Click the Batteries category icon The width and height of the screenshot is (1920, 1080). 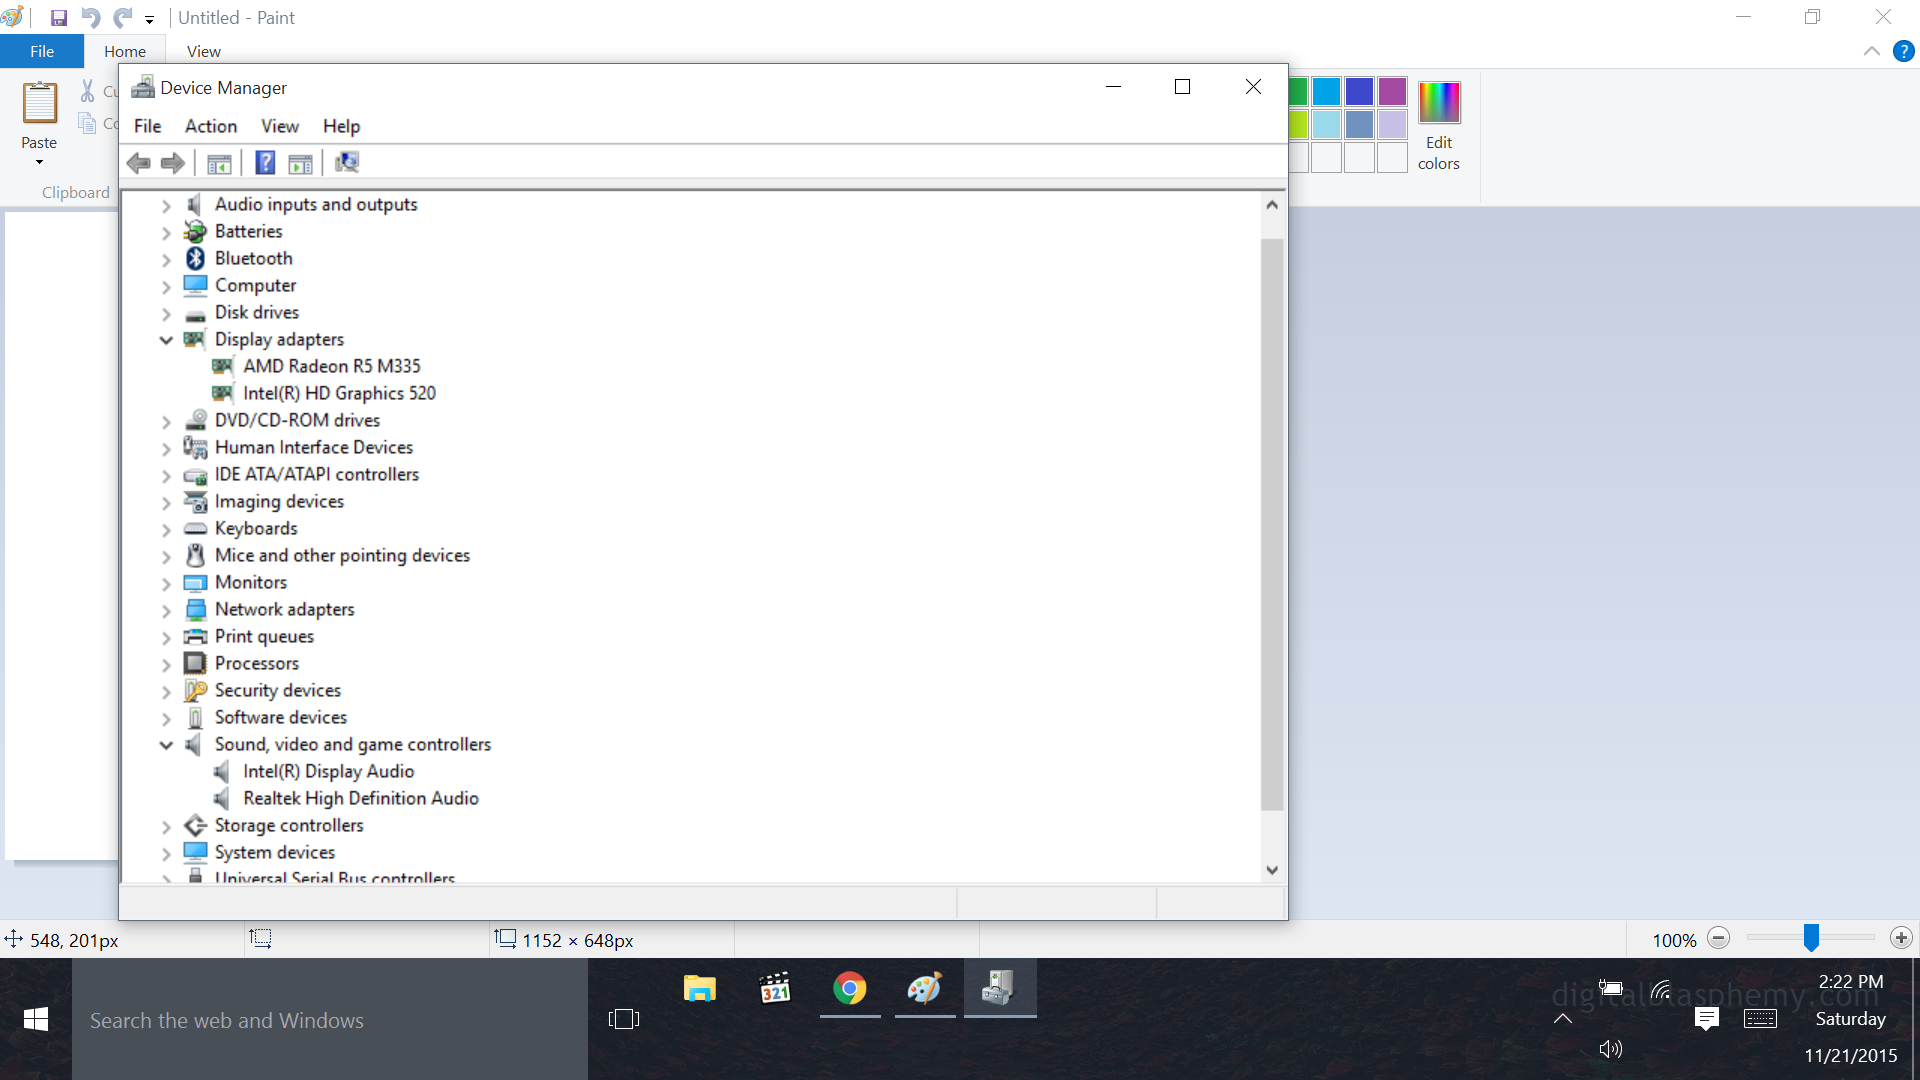(195, 231)
